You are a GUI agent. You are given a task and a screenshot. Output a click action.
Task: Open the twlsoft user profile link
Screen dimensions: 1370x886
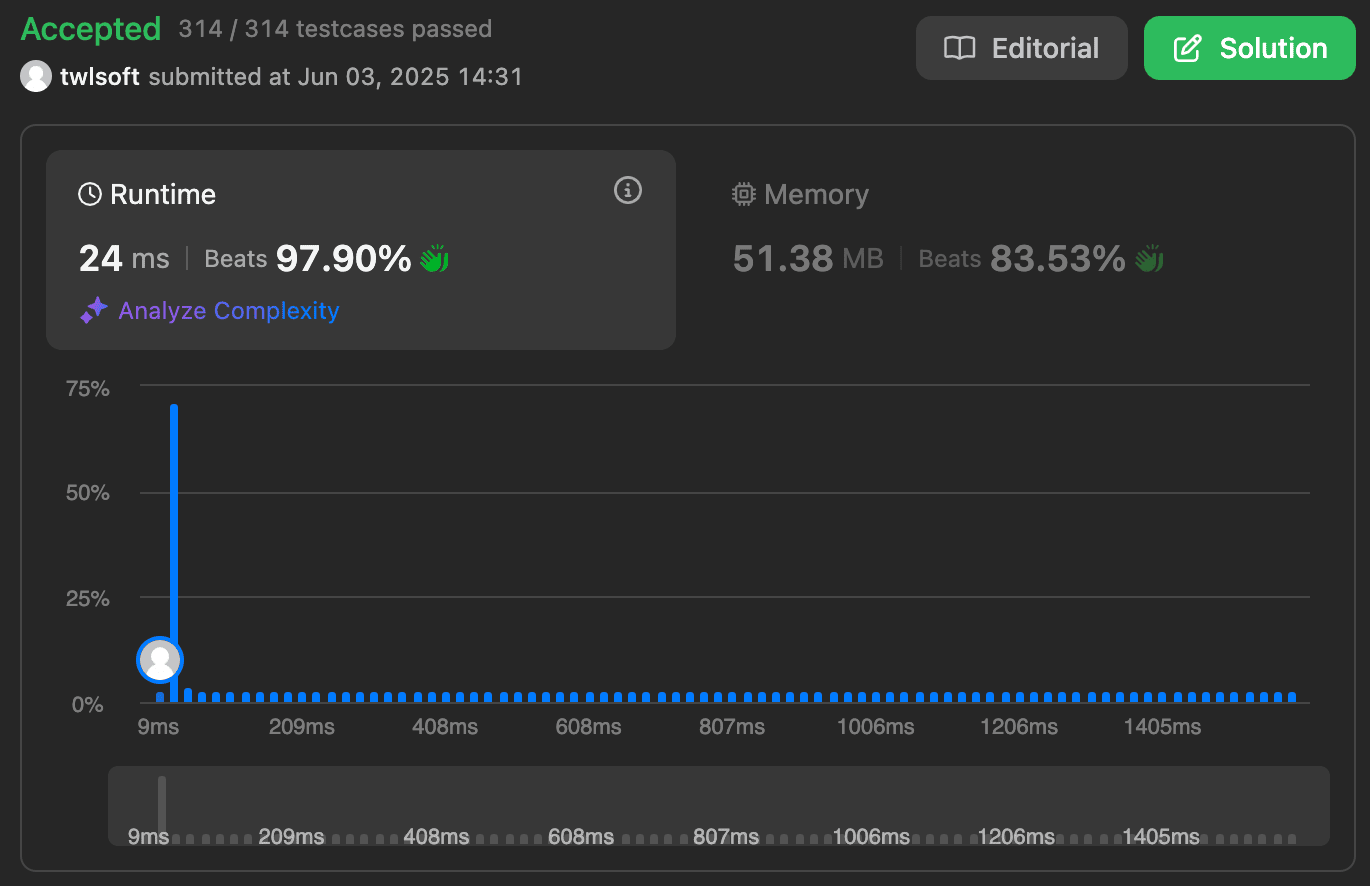click(100, 77)
